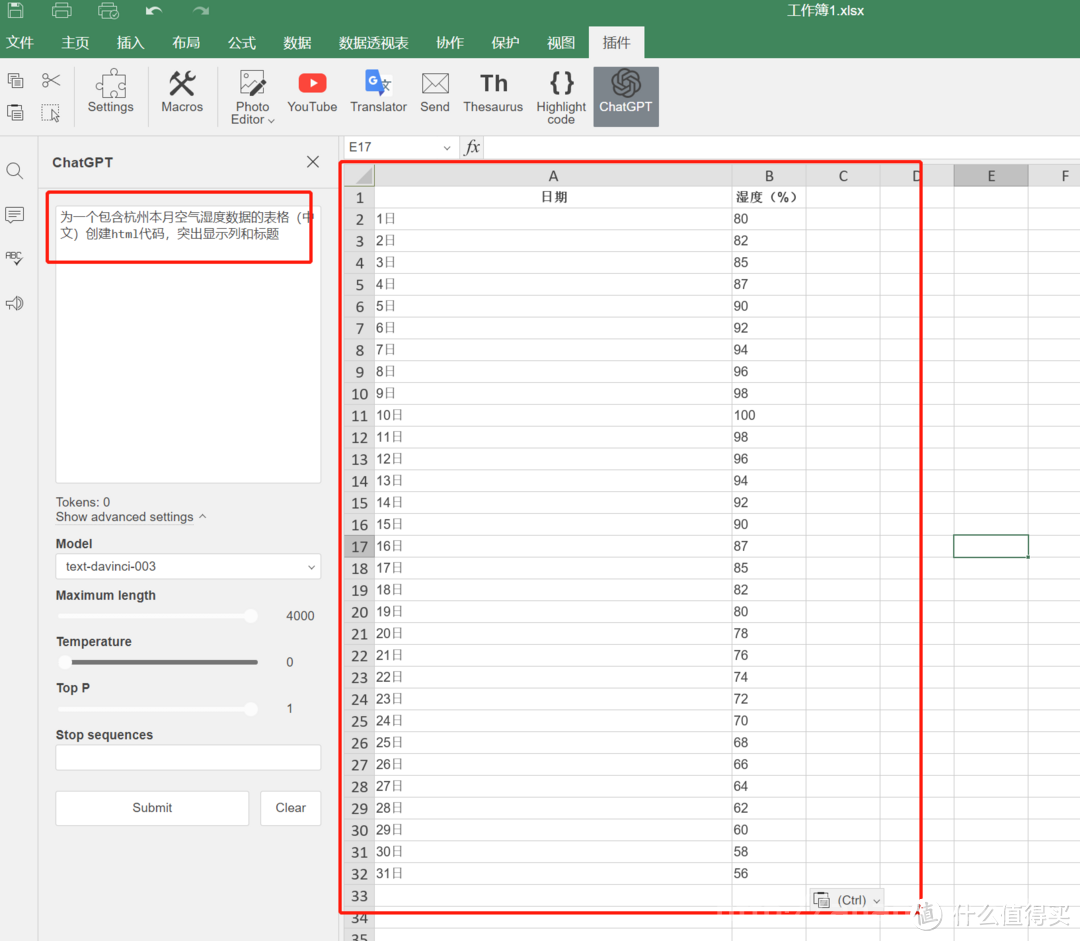
Task: Click the Print icon in title bar
Action: 61,10
